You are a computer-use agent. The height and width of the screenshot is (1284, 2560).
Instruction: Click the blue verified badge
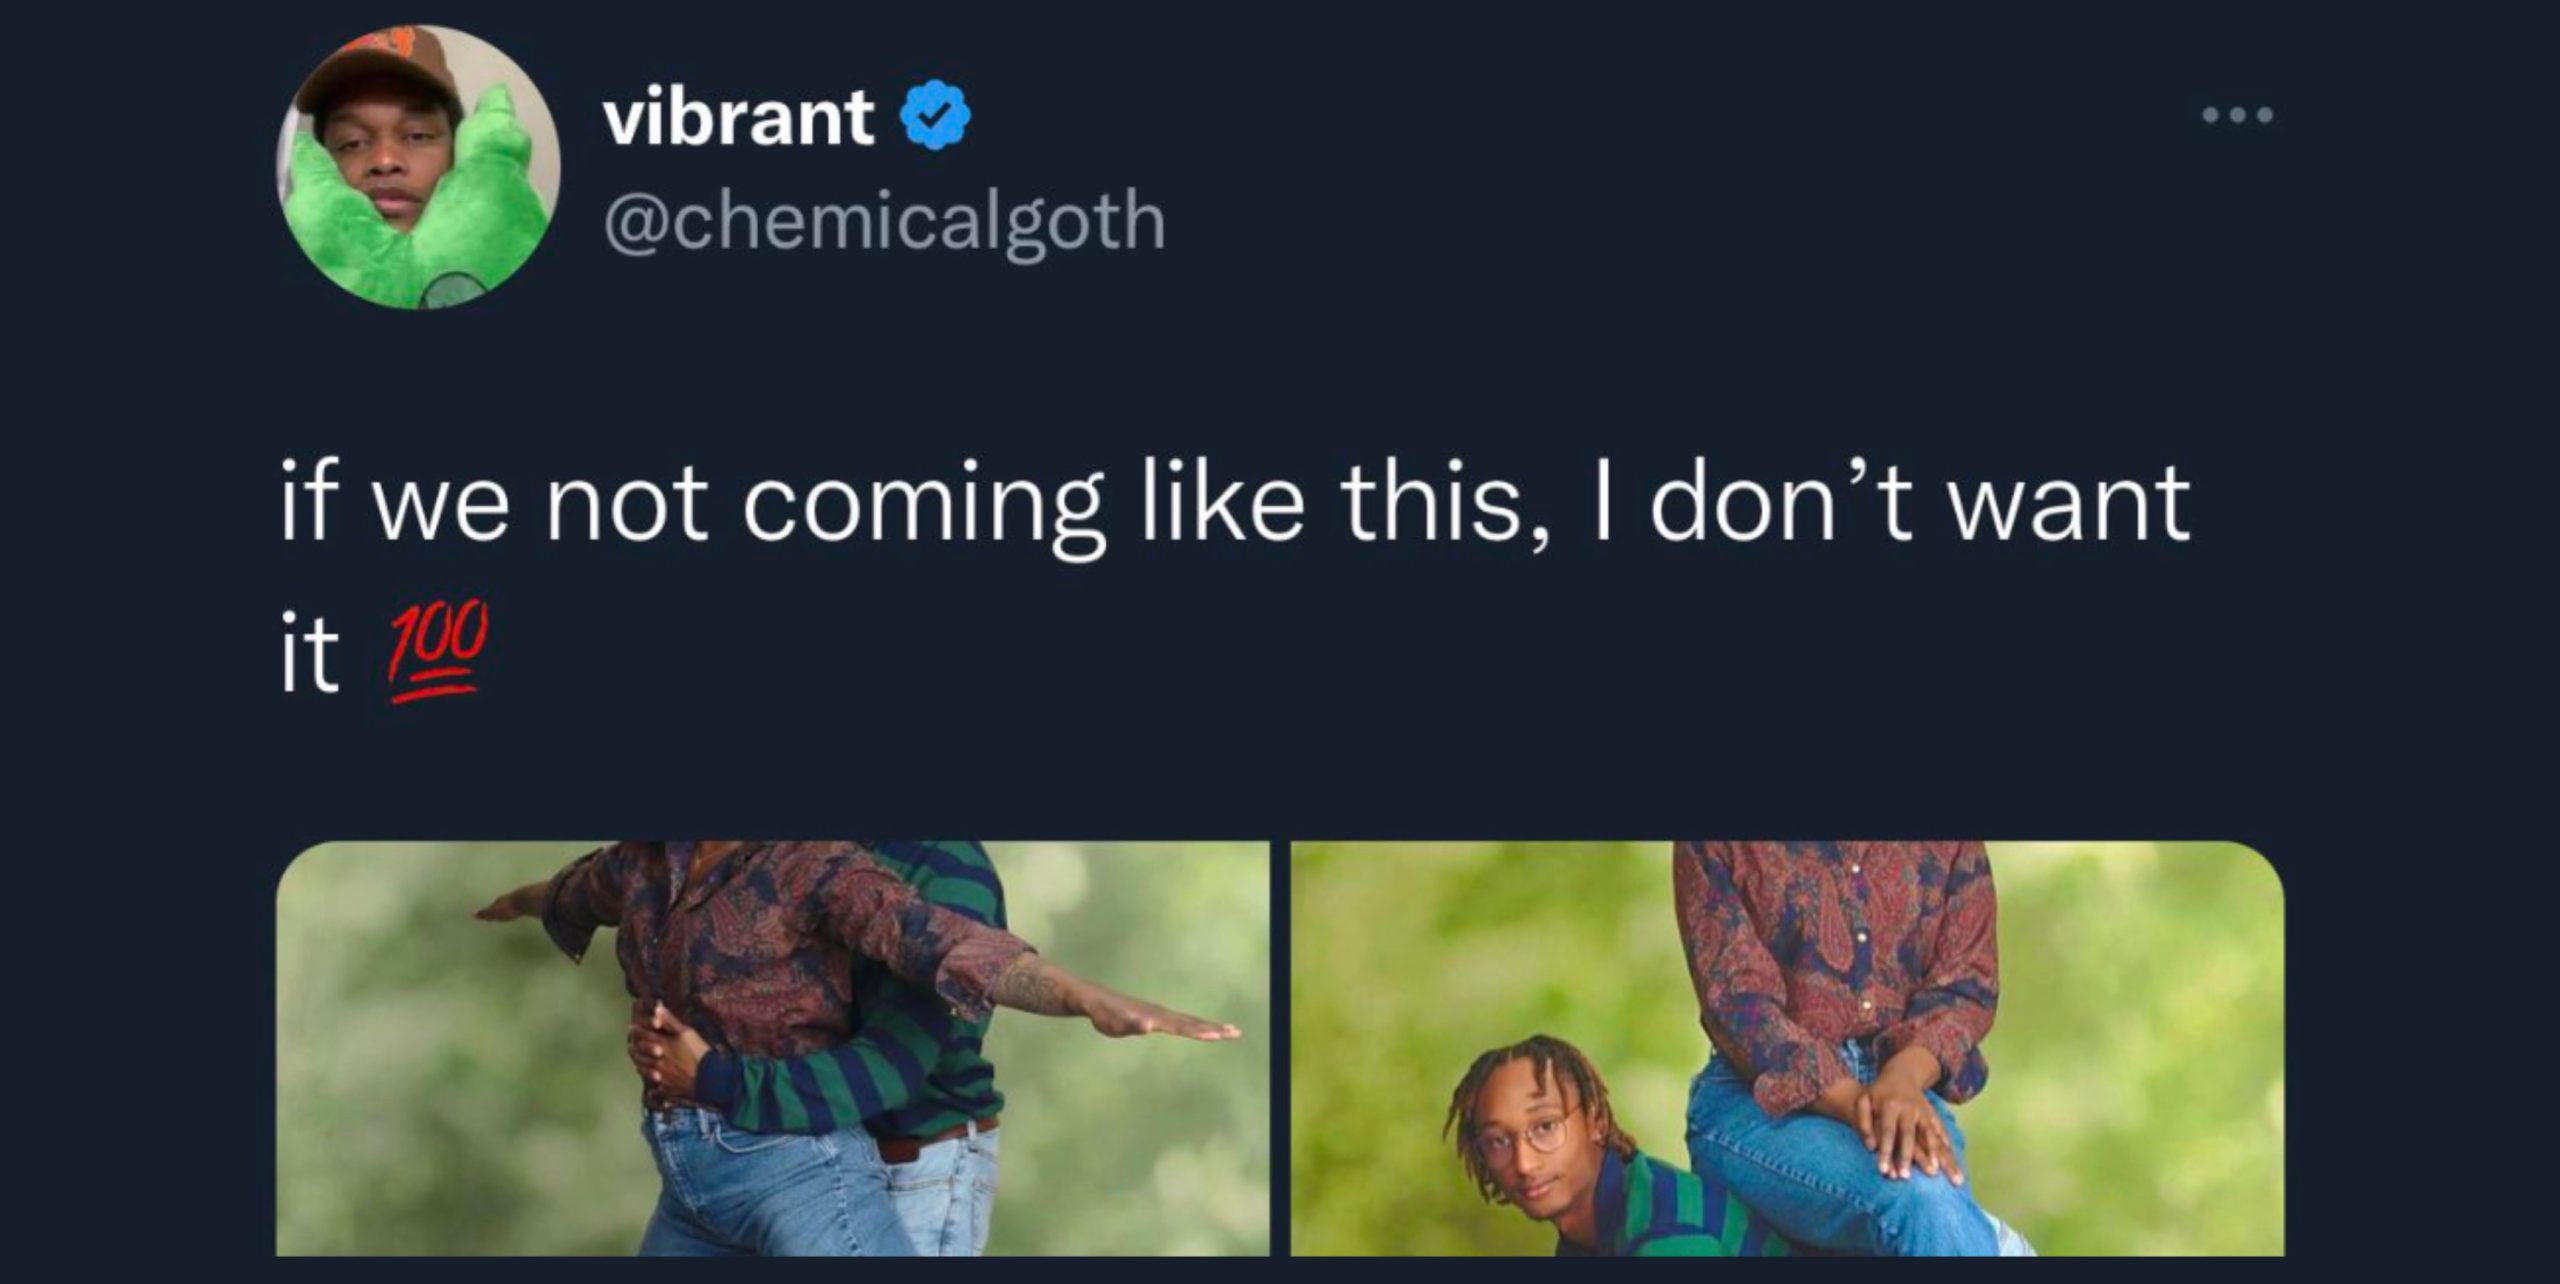[935, 116]
